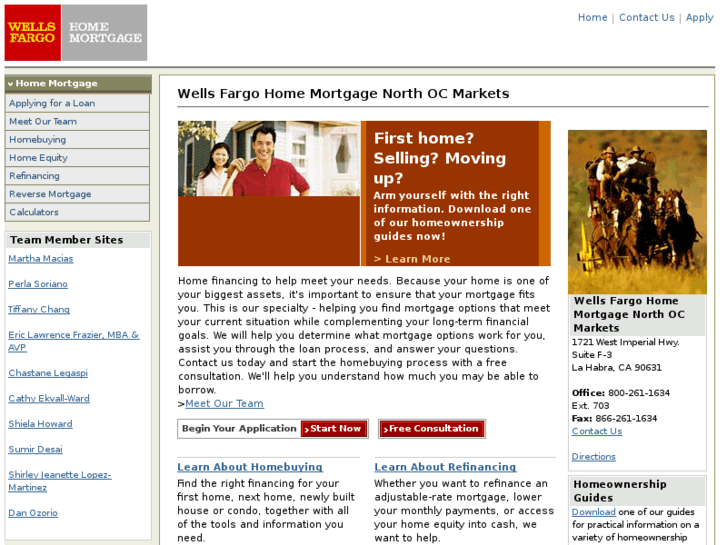
Task: Visit Shiela Howard team site
Action: pyautogui.click(x=40, y=424)
